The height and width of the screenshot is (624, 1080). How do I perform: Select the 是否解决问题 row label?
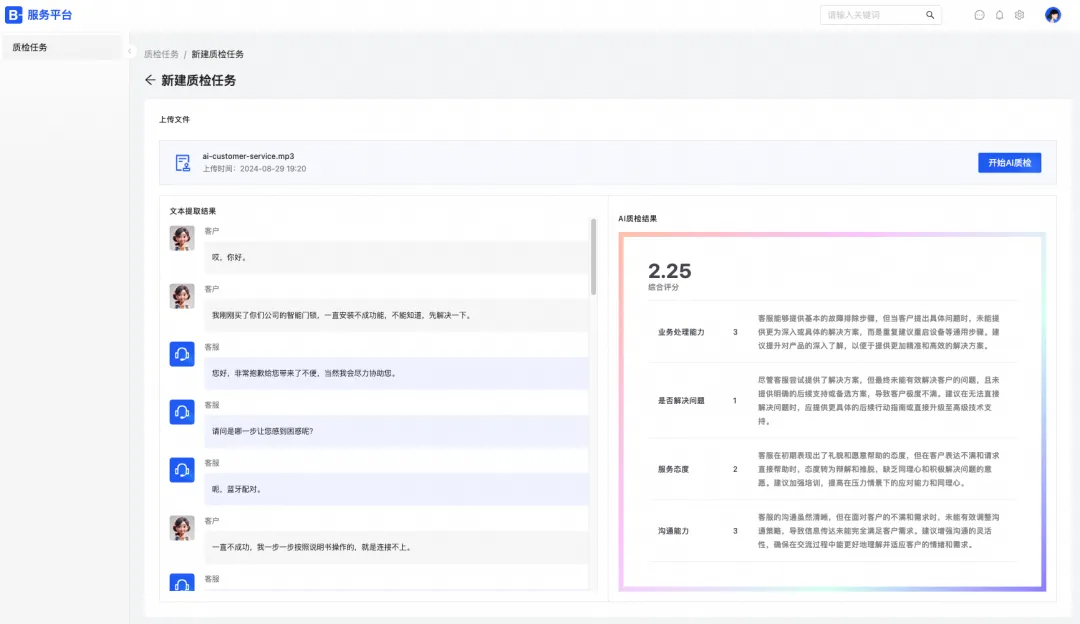point(681,400)
